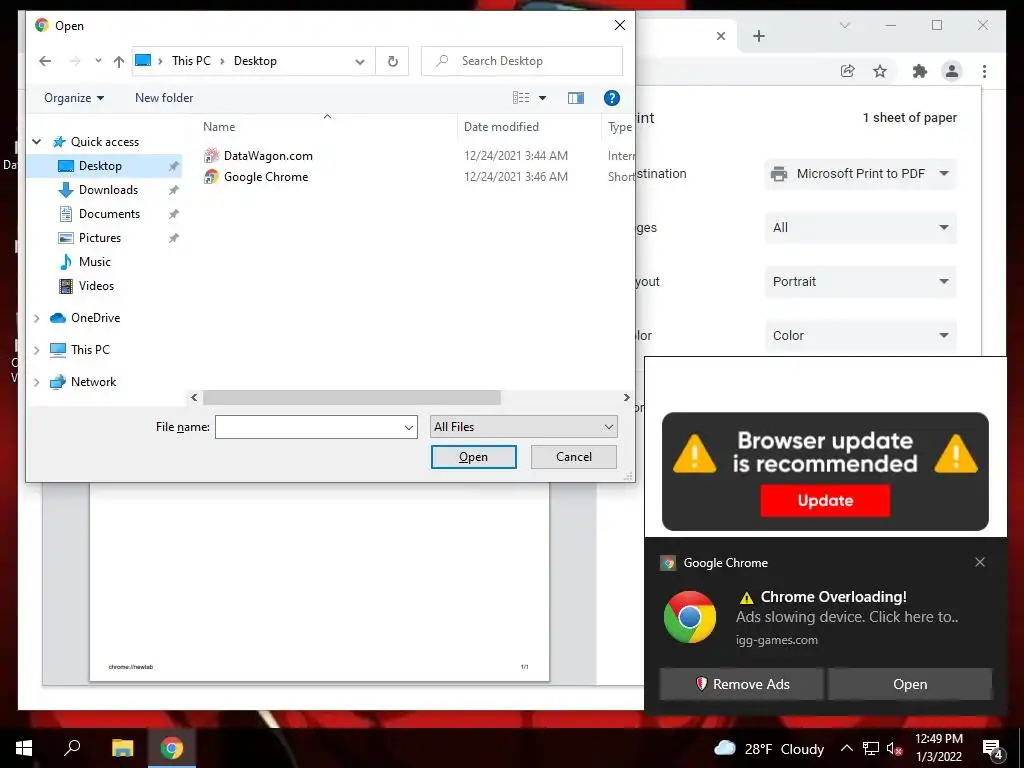Select Desktop in Quick access
The height and width of the screenshot is (768, 1024).
pos(100,166)
